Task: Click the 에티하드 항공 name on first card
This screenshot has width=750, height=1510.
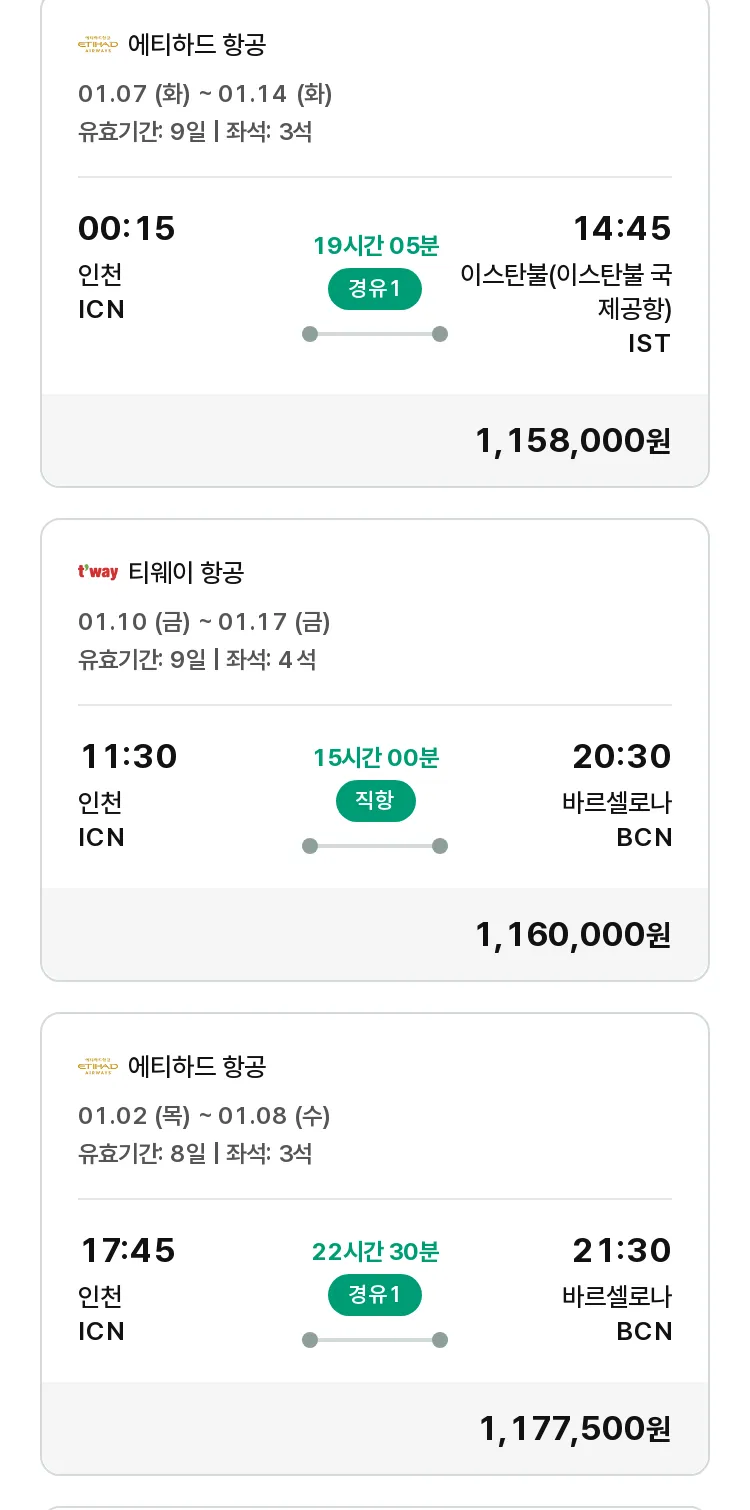Action: click(x=197, y=45)
